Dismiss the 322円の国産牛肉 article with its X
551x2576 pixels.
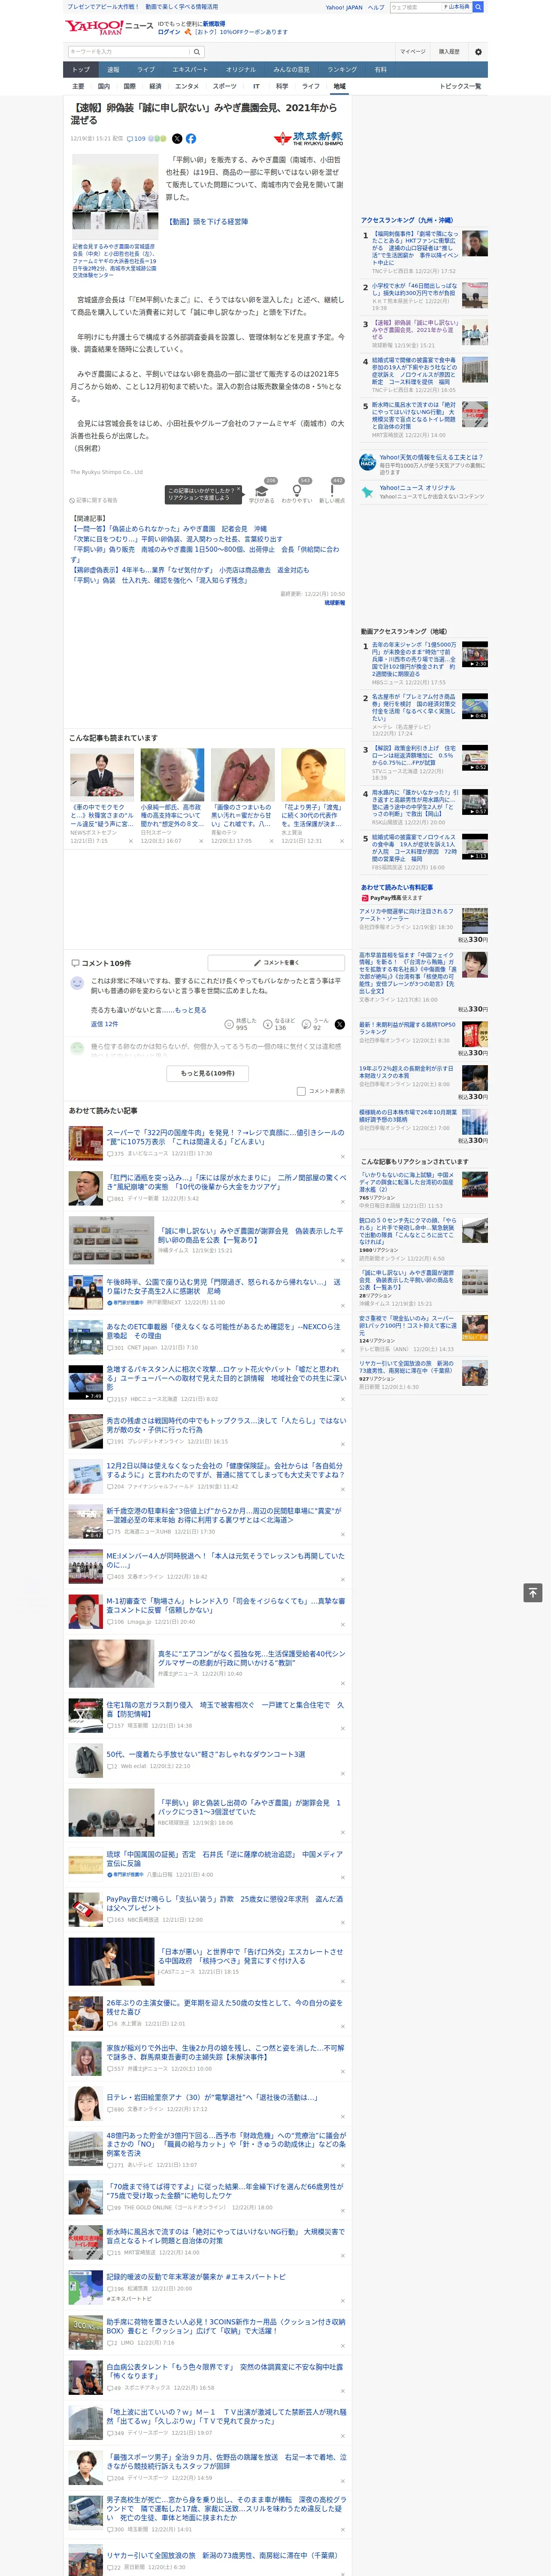coord(342,1158)
